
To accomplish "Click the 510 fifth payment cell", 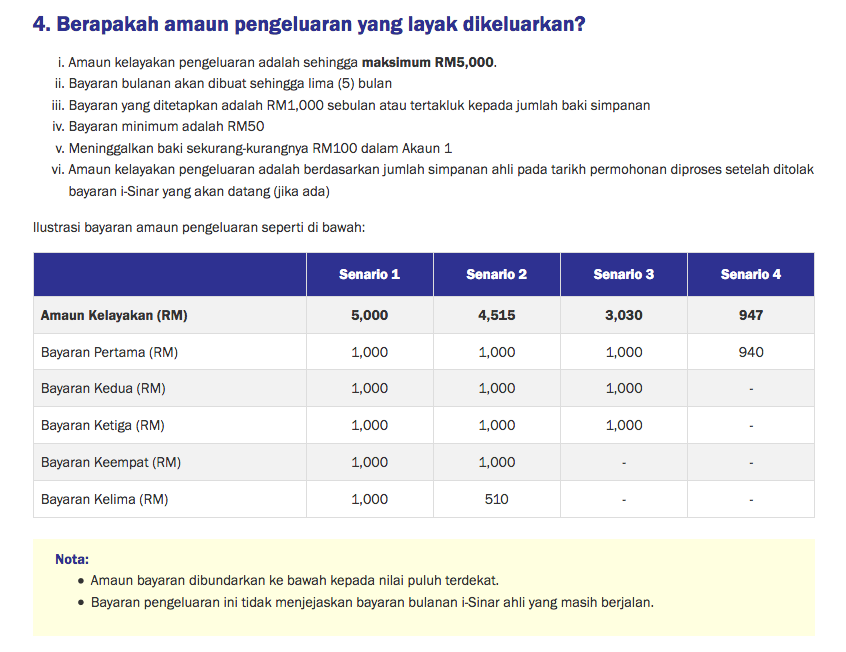I will pyautogui.click(x=496, y=499).
